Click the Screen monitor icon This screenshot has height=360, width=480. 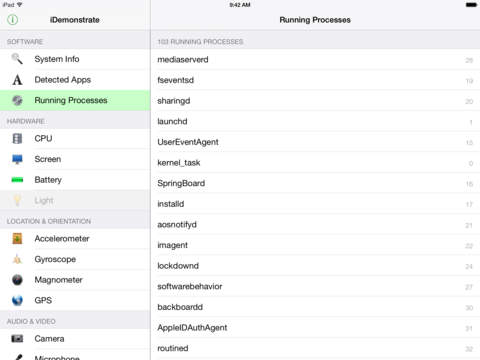click(x=17, y=159)
